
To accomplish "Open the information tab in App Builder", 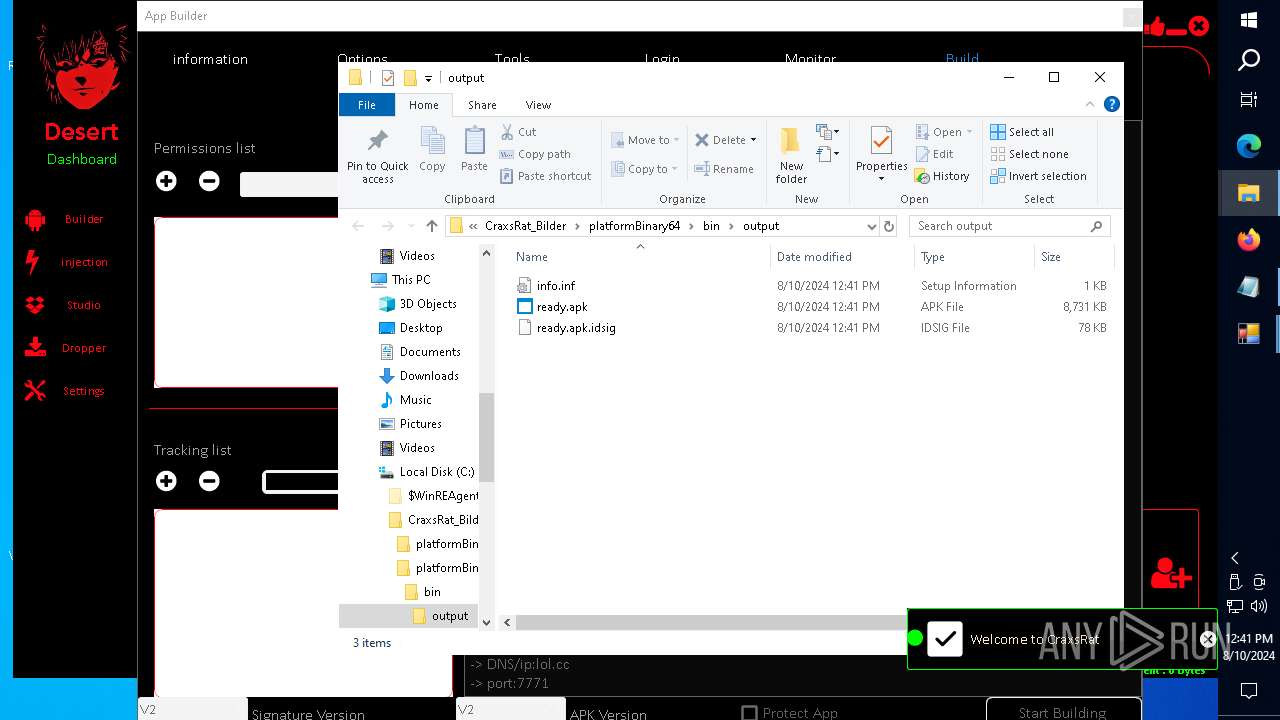I will (x=210, y=59).
